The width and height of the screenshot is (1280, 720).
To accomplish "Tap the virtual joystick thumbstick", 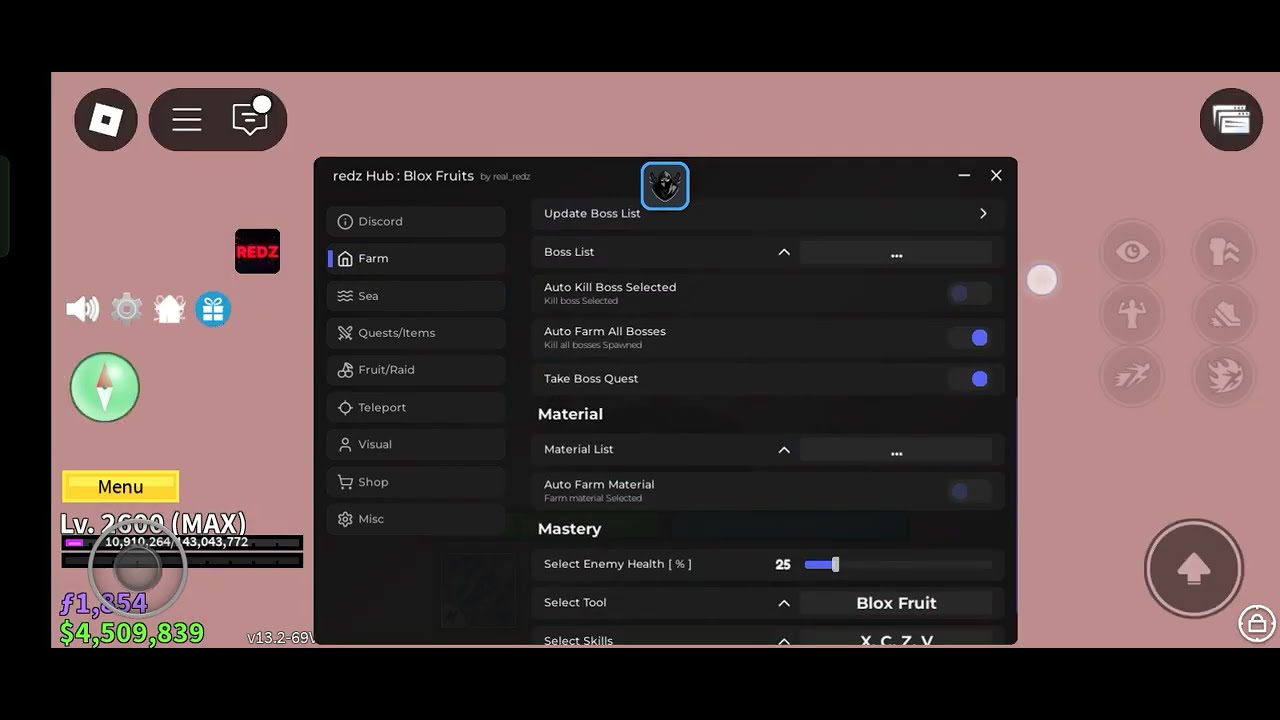I will [137, 568].
